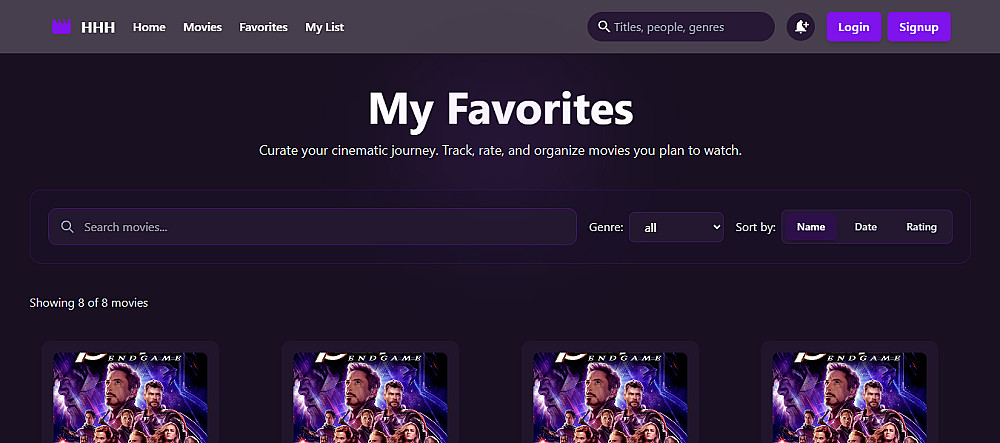Open the Favorites nav item

pyautogui.click(x=263, y=27)
